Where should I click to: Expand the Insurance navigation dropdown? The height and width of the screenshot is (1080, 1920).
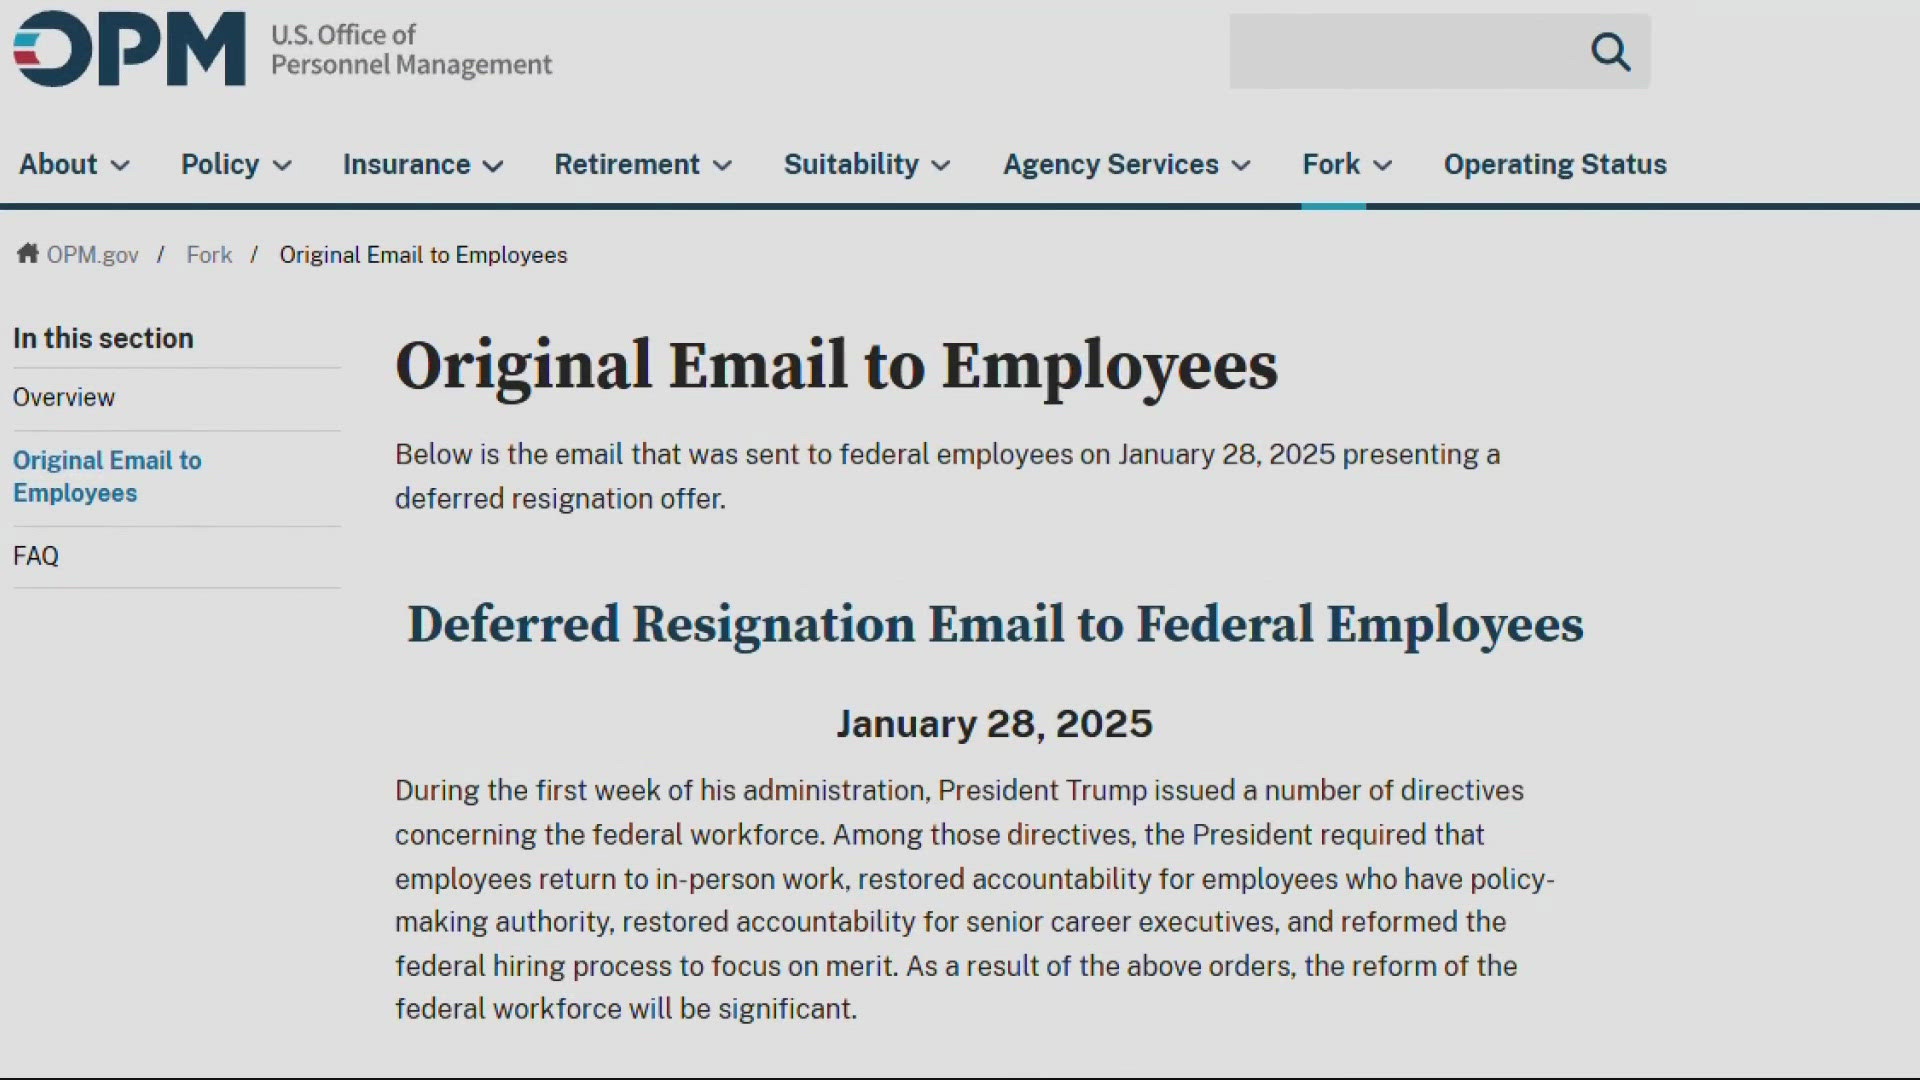(421, 164)
